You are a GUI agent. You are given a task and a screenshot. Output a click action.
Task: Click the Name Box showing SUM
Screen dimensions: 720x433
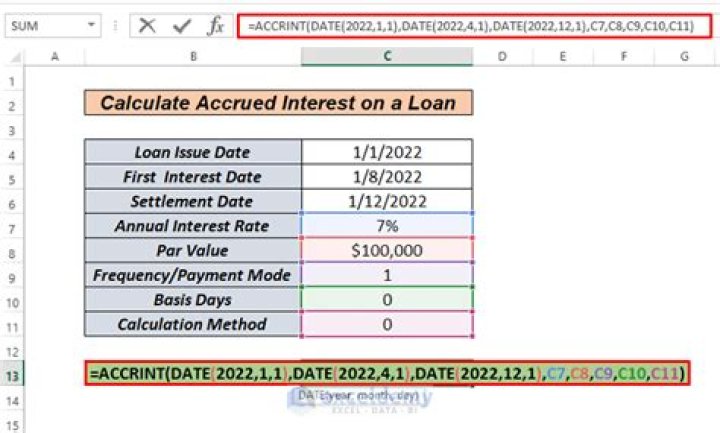(45, 26)
